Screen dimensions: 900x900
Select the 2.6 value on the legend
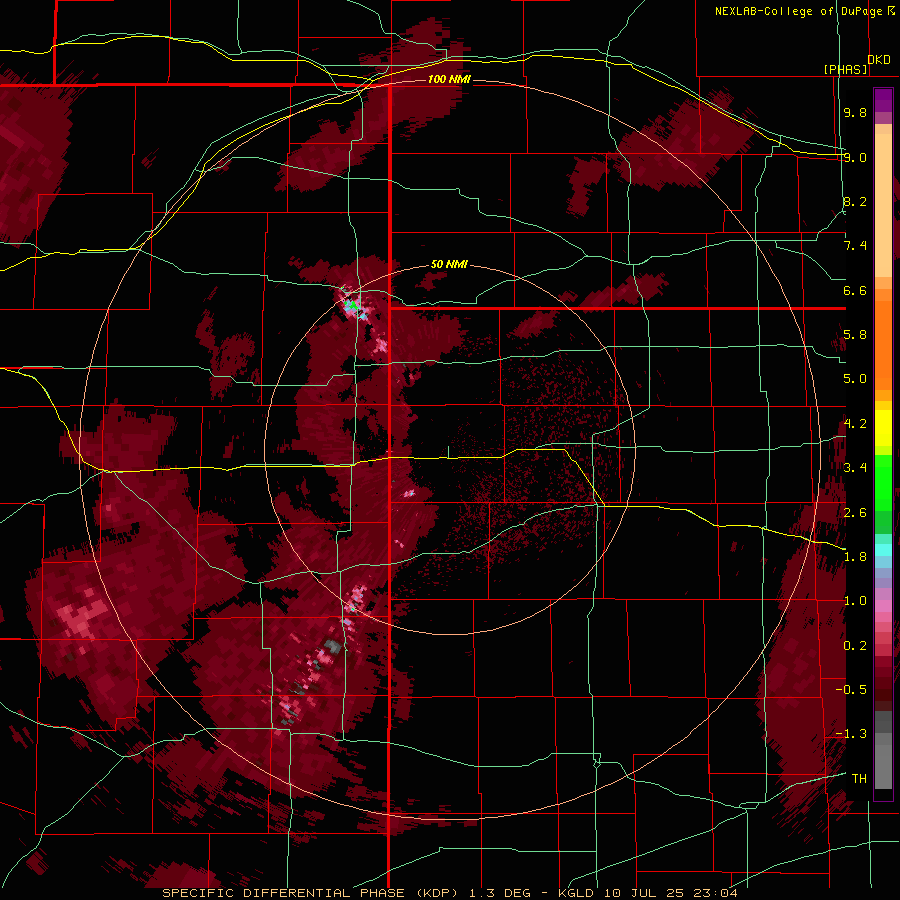(855, 513)
